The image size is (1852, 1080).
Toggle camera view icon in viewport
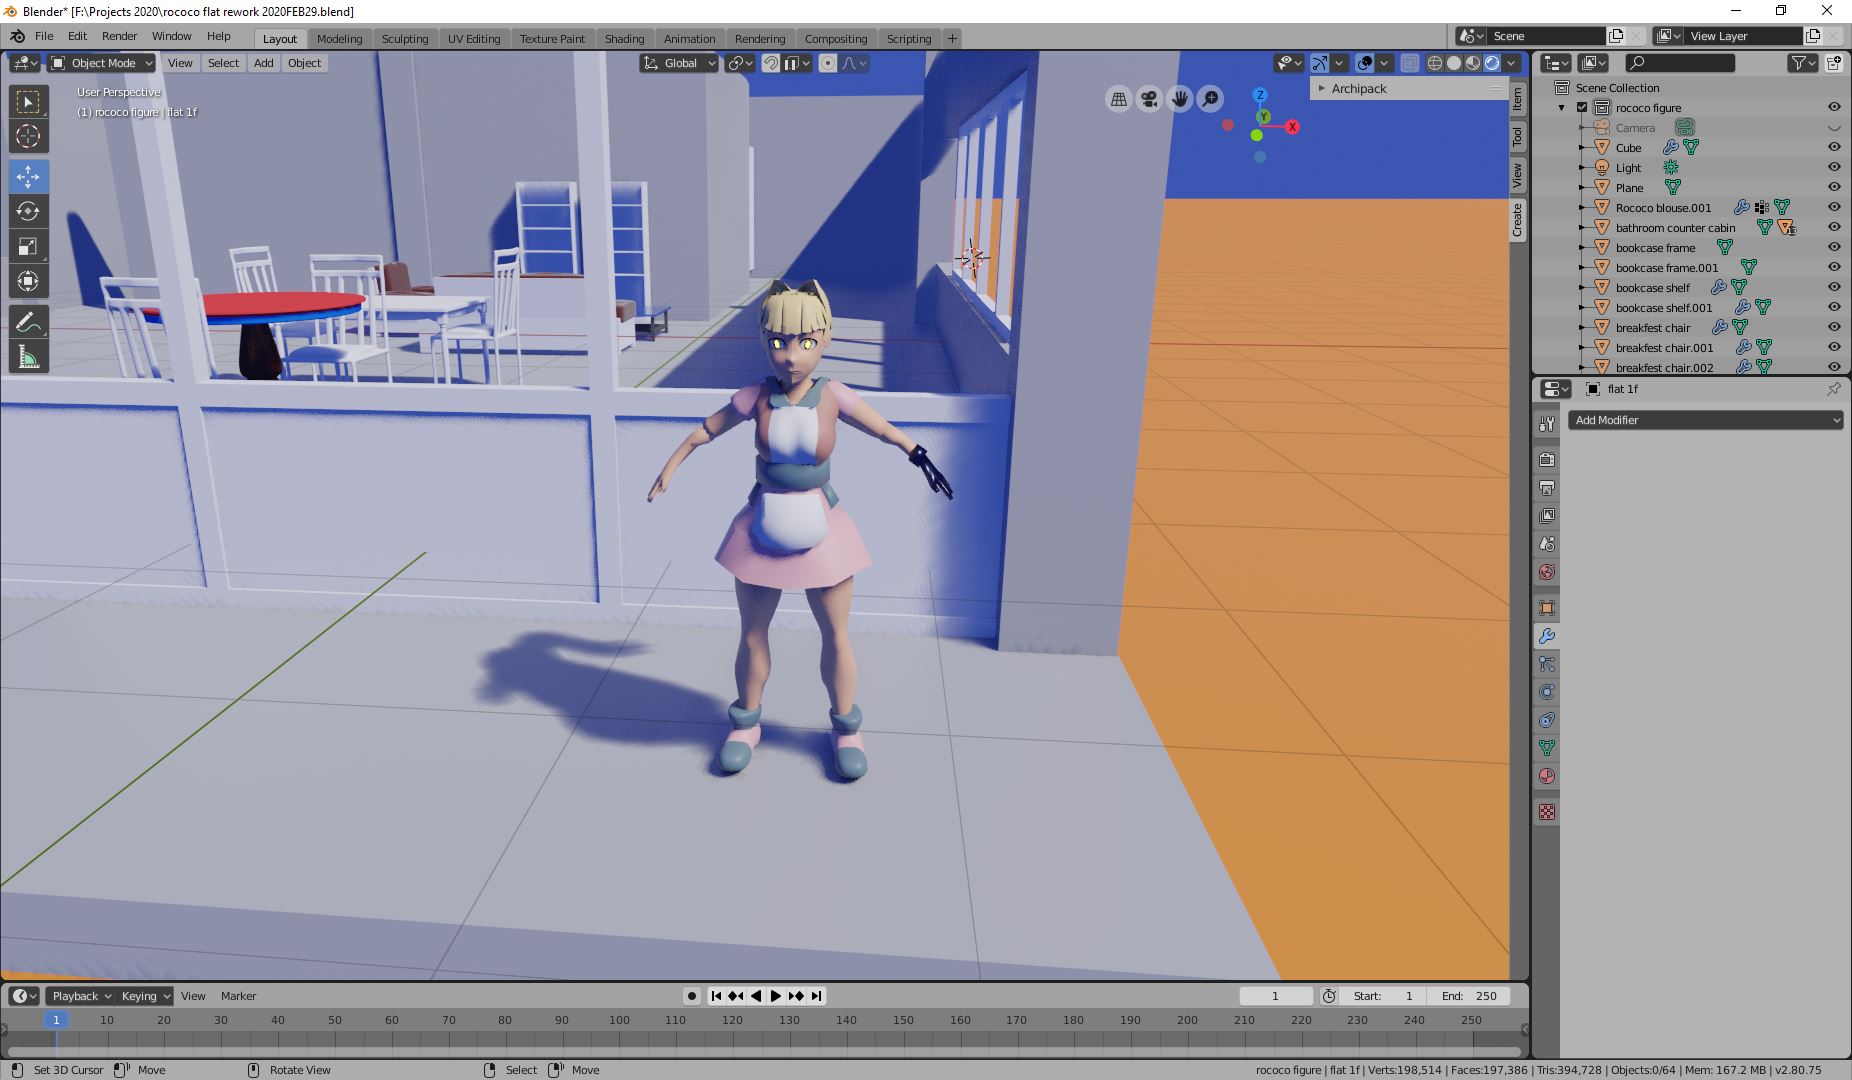1149,99
